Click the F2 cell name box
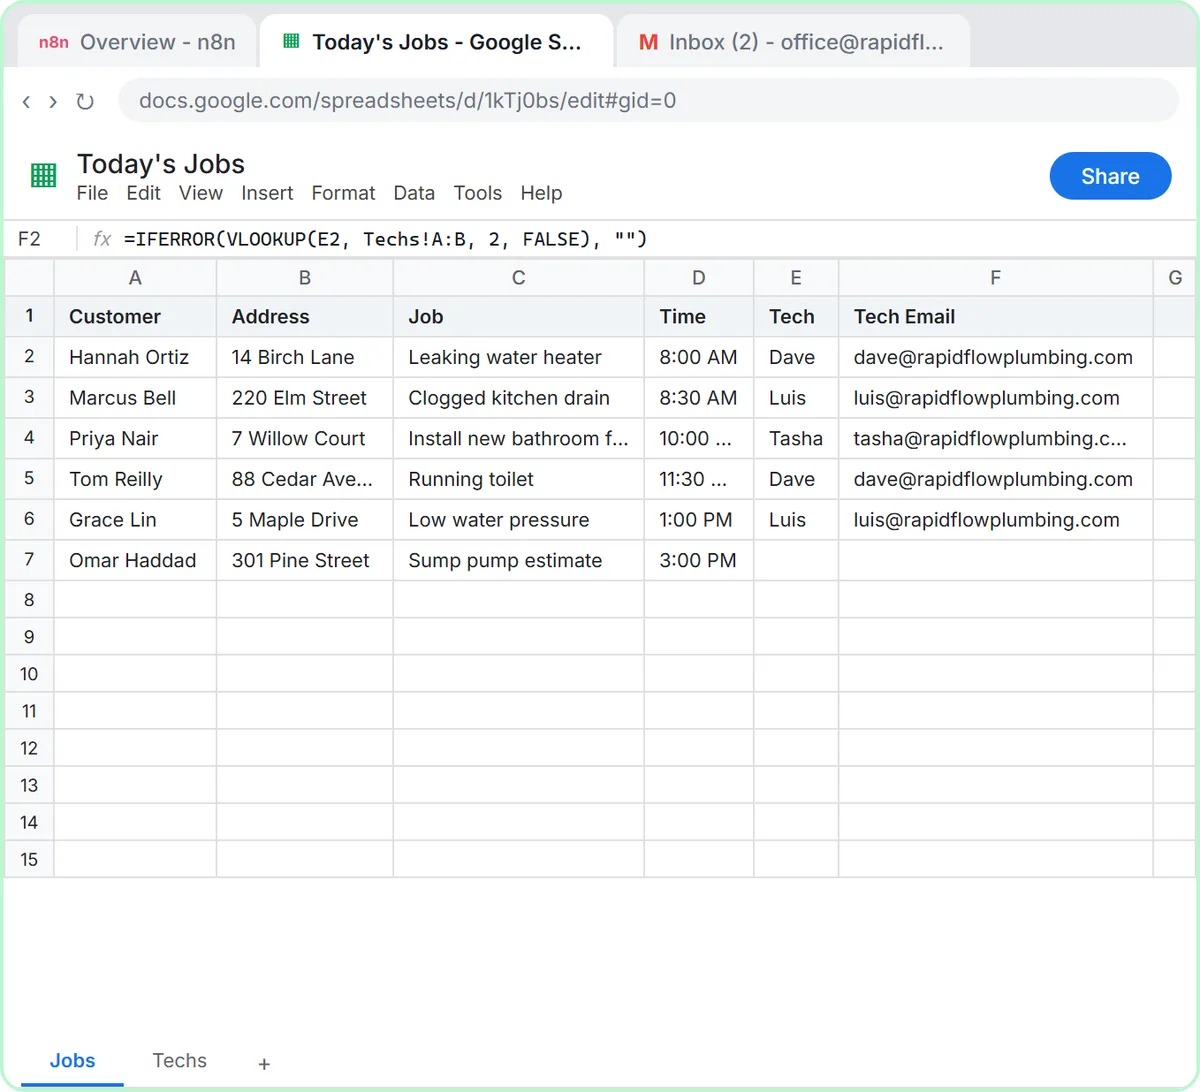 (30, 239)
